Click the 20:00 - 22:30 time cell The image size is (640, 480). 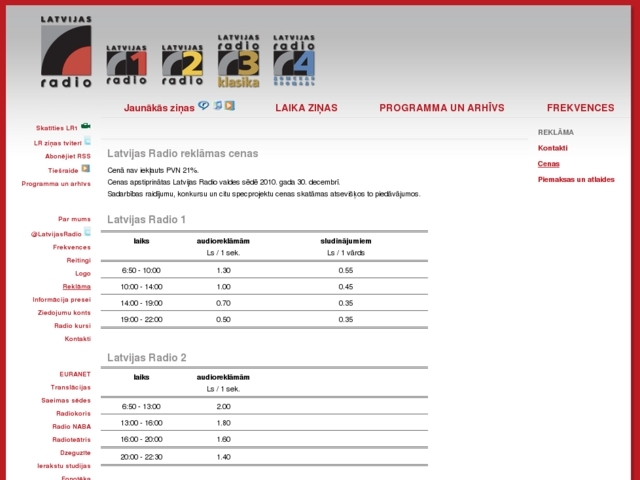click(x=141, y=457)
